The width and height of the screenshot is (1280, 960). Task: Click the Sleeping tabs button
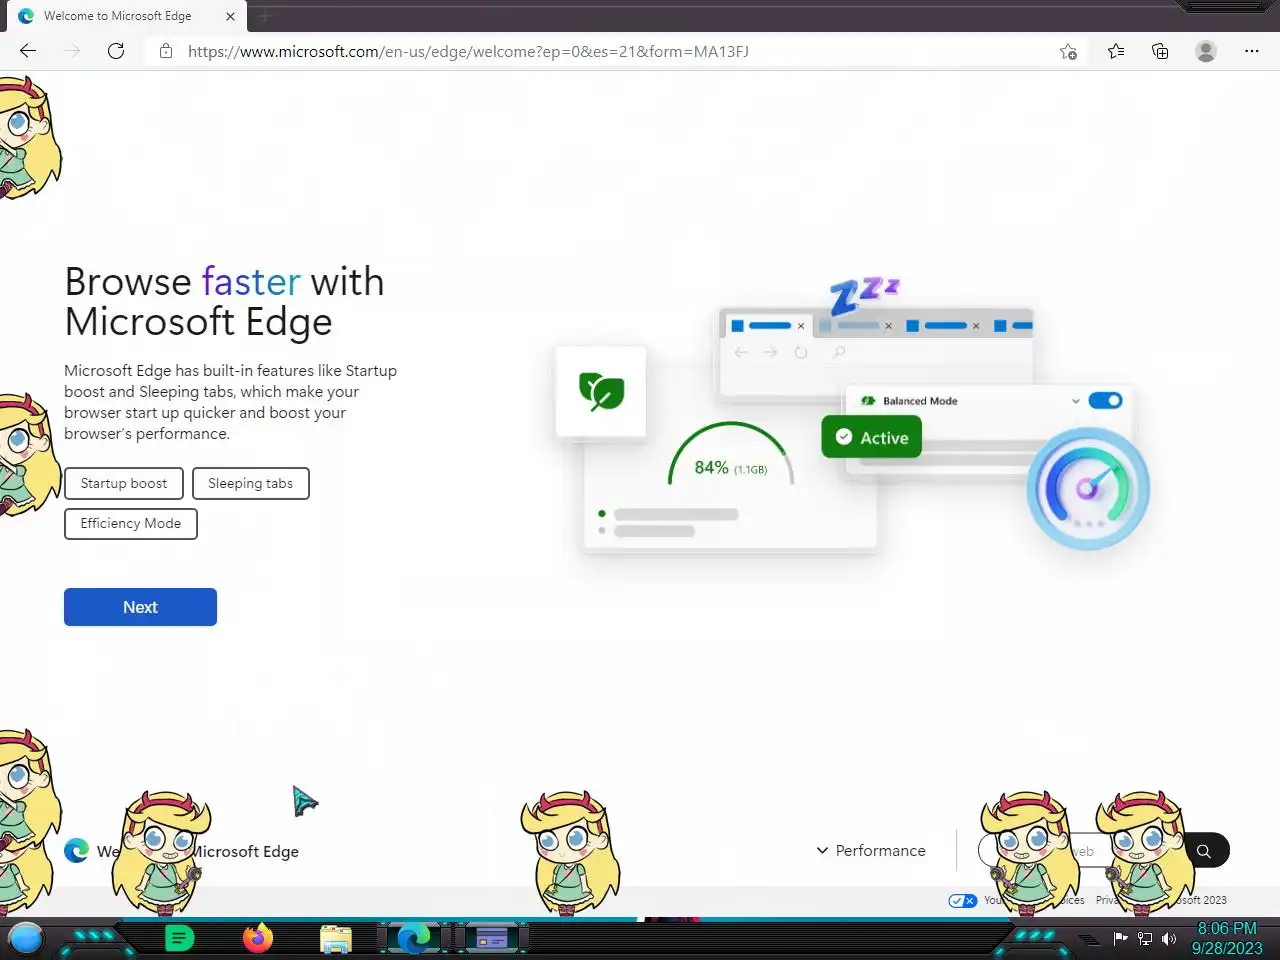[250, 483]
